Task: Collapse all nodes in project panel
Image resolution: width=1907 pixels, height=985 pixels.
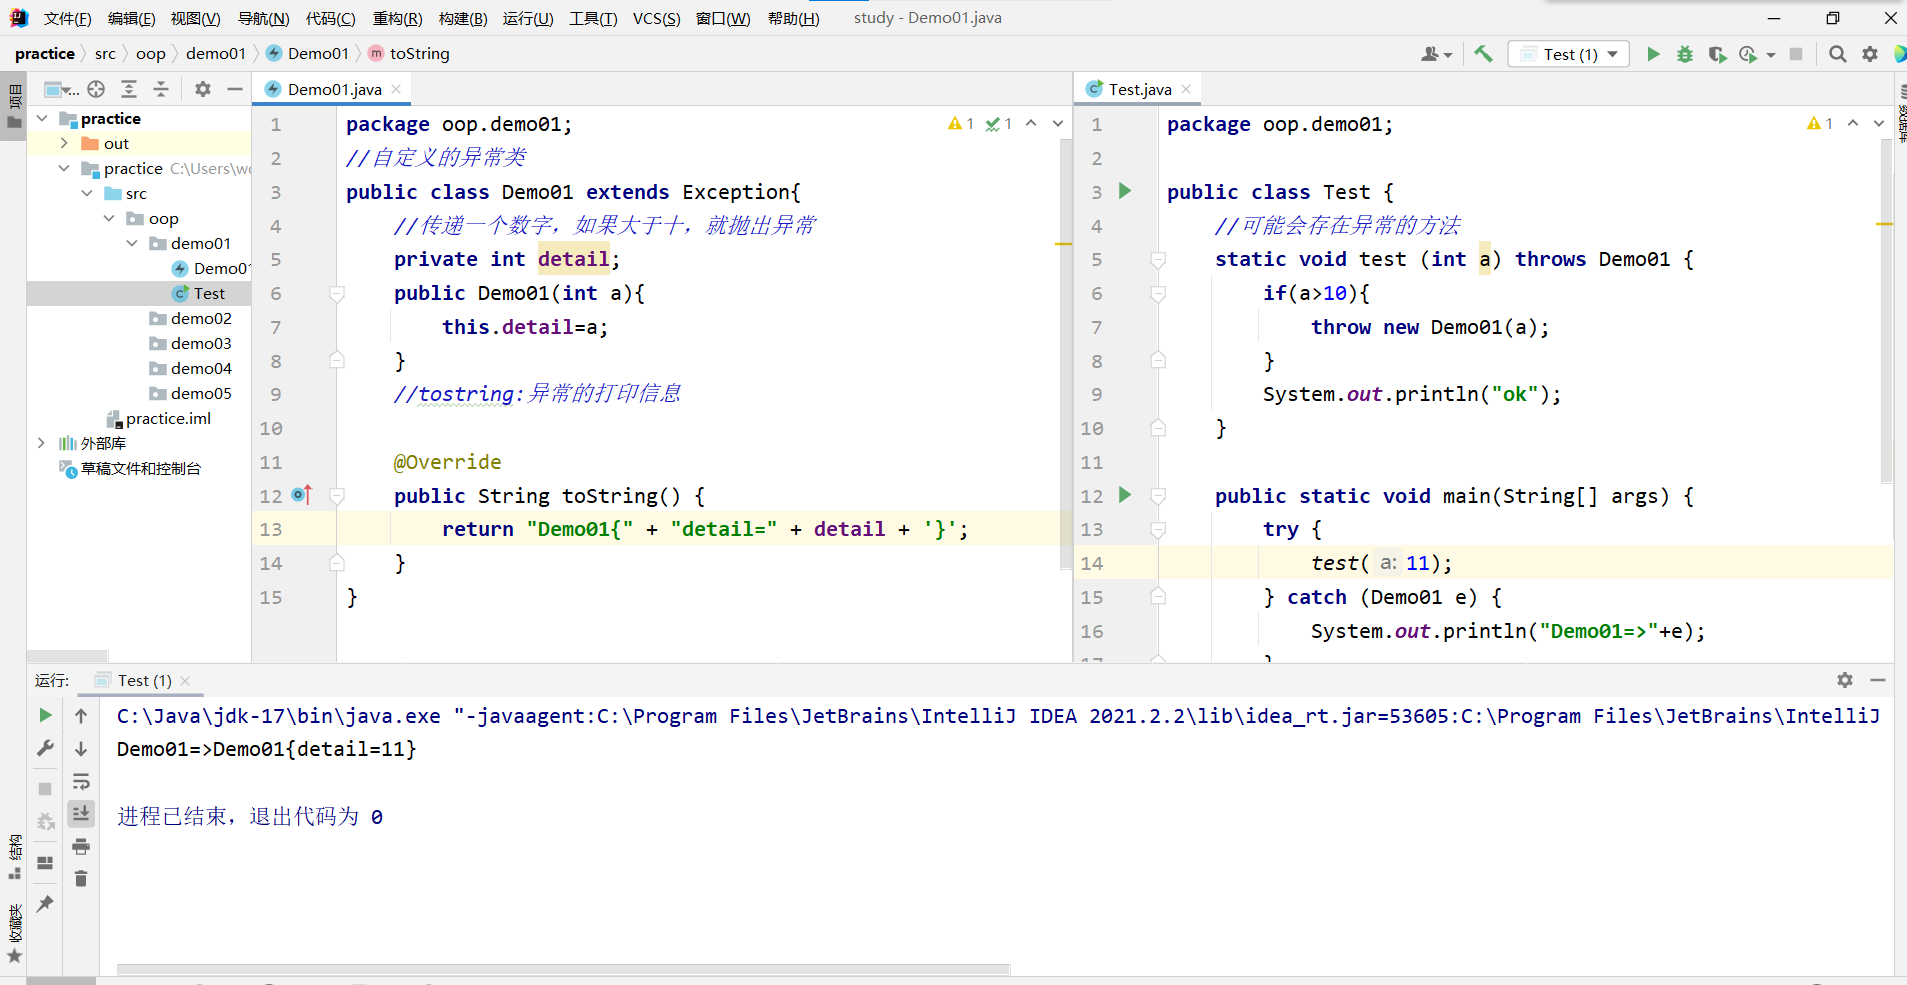Action: point(161,89)
